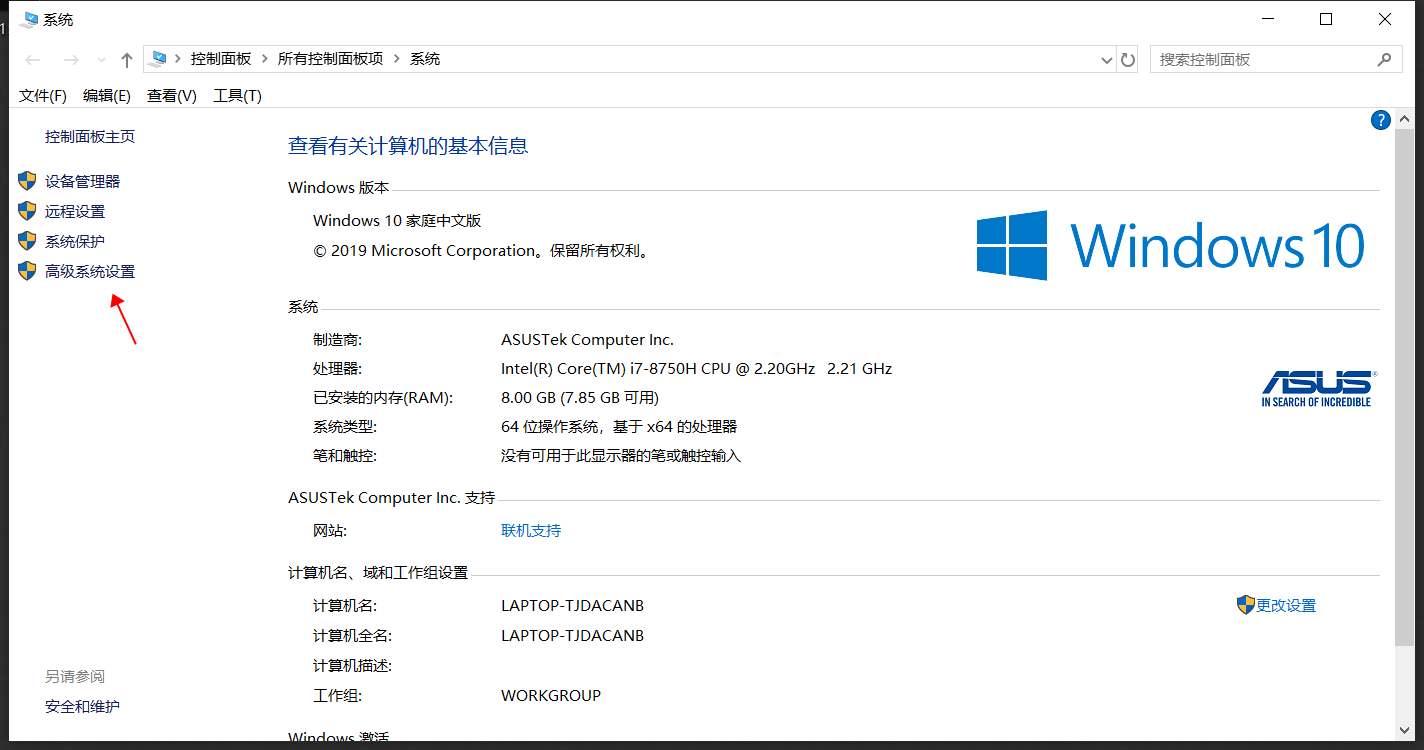1424x750 pixels.
Task: Click the system icon in the title bar
Action: click(30, 19)
